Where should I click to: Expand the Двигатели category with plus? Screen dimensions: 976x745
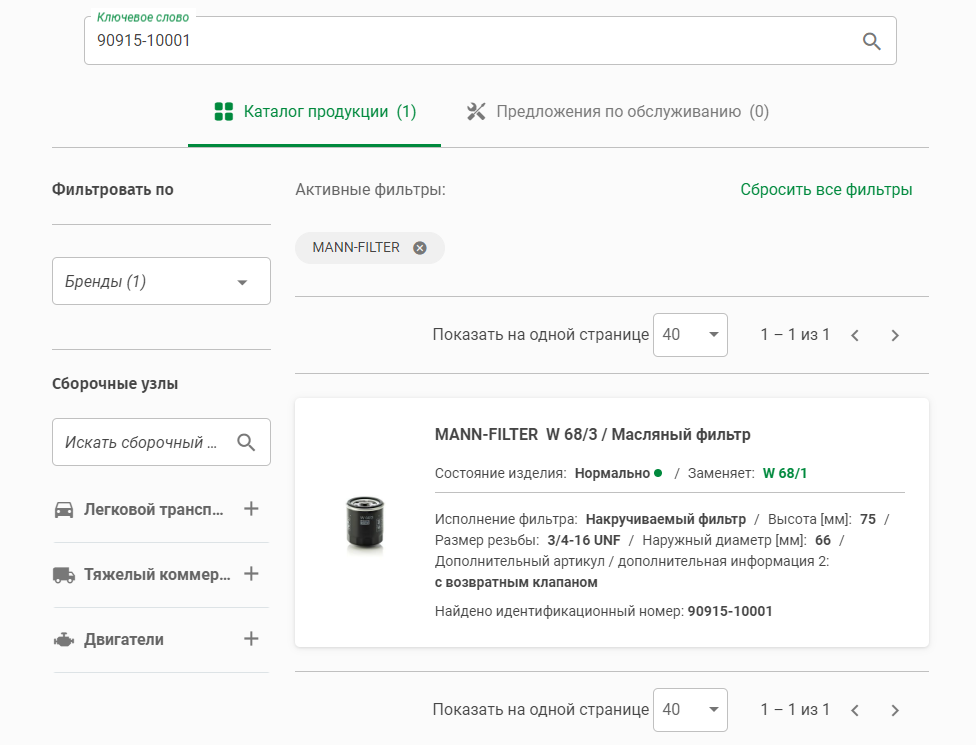point(251,639)
